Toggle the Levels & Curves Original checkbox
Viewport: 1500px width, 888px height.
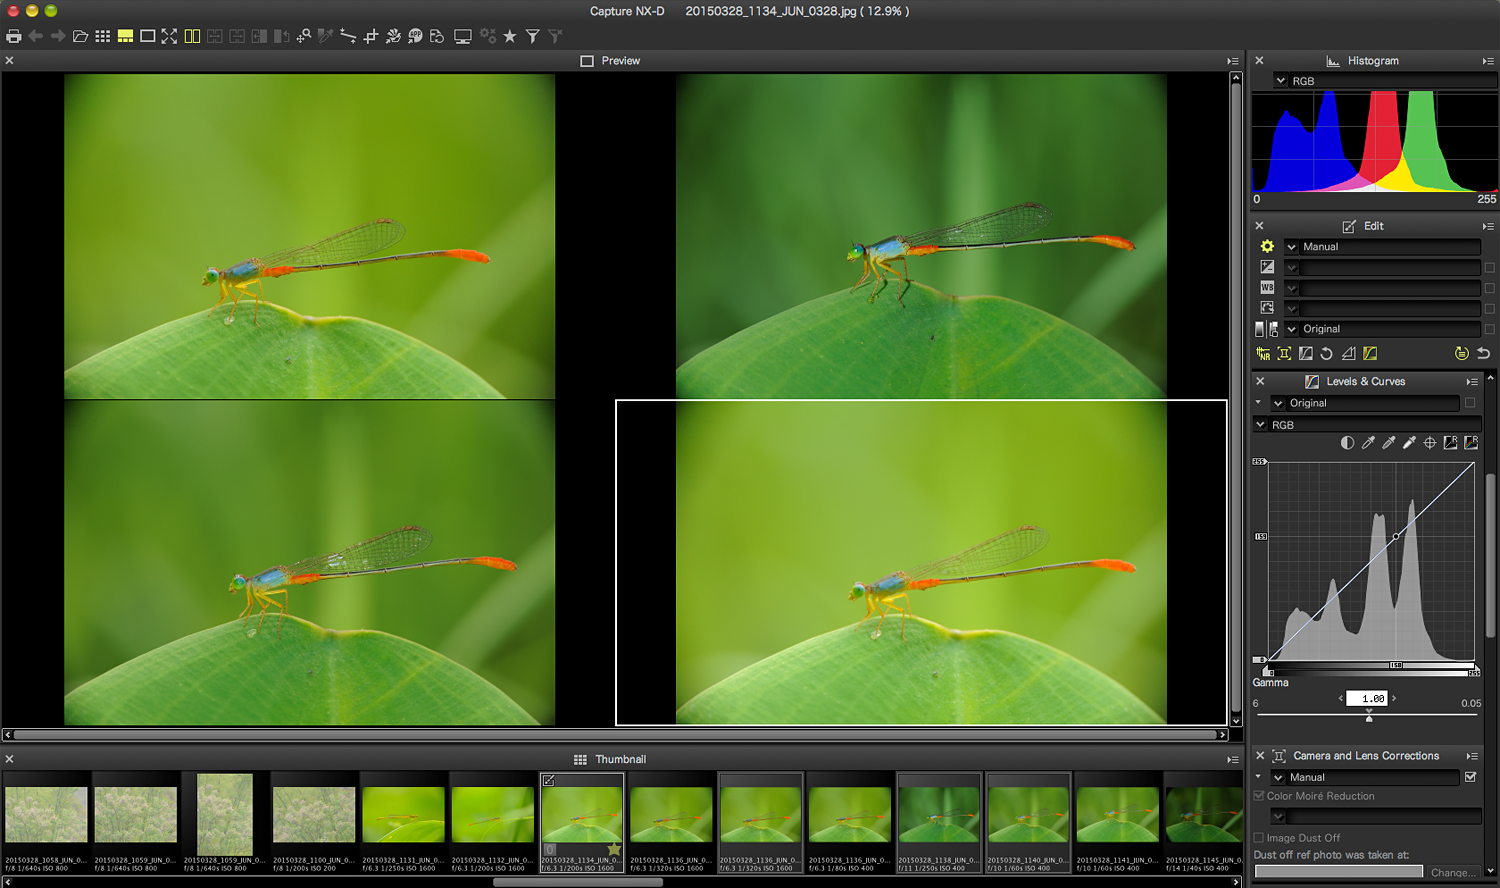(x=1470, y=403)
